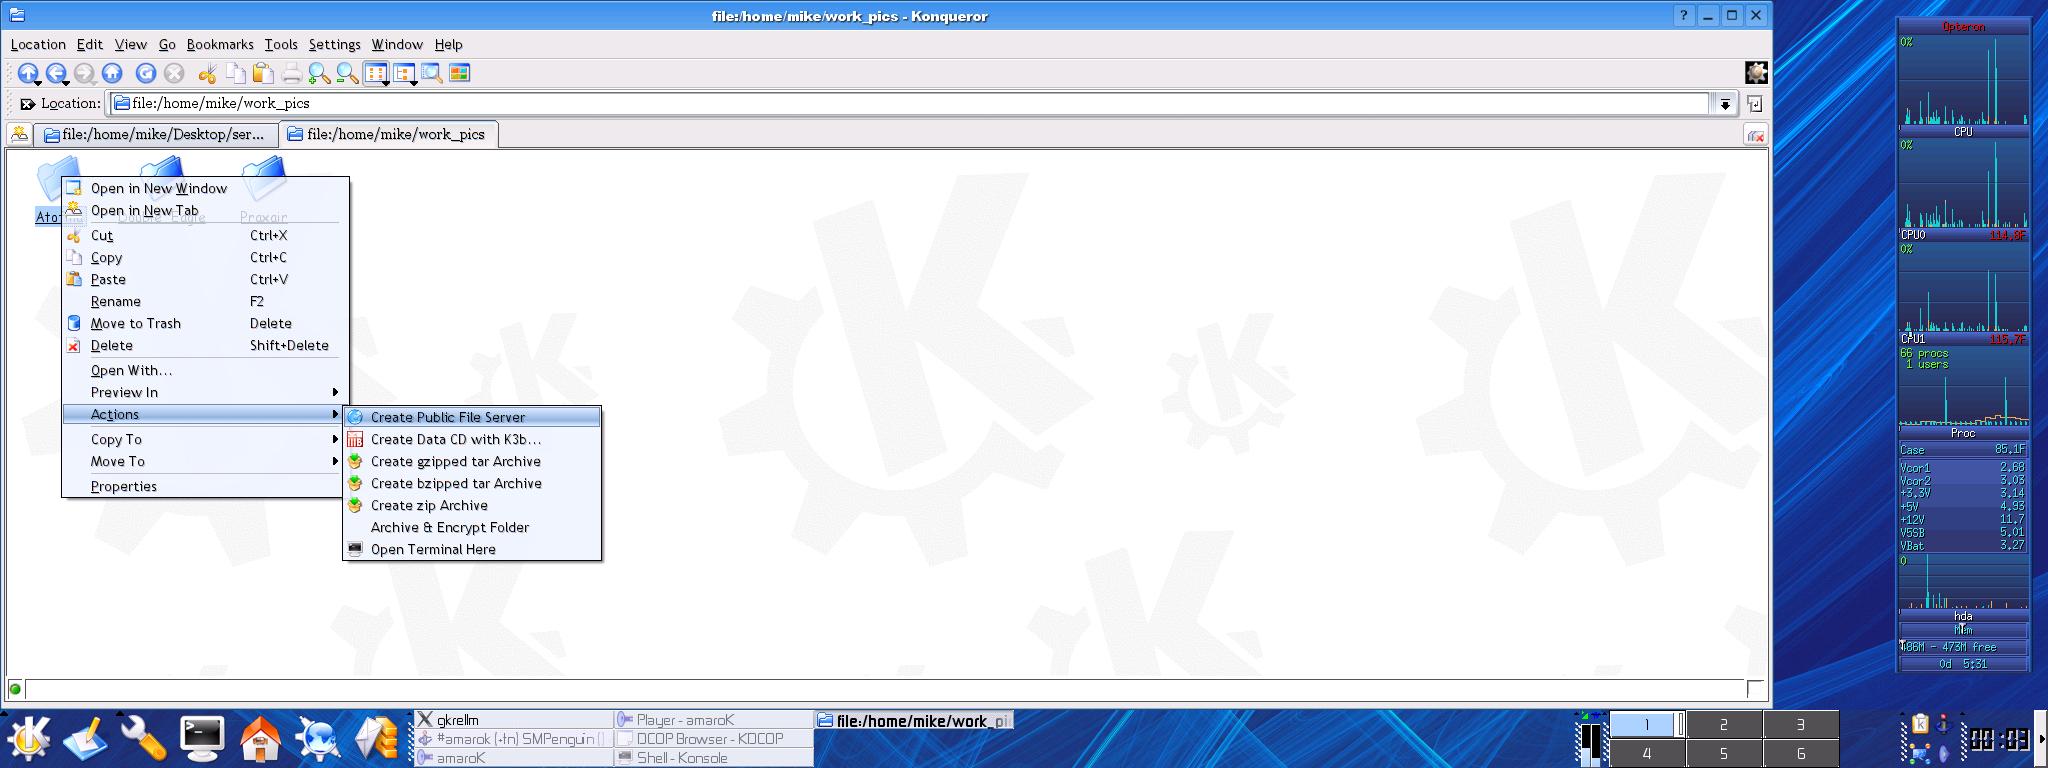The width and height of the screenshot is (2048, 768).
Task: Switch to Shell - Konsole taskbar entry
Action: click(x=714, y=758)
